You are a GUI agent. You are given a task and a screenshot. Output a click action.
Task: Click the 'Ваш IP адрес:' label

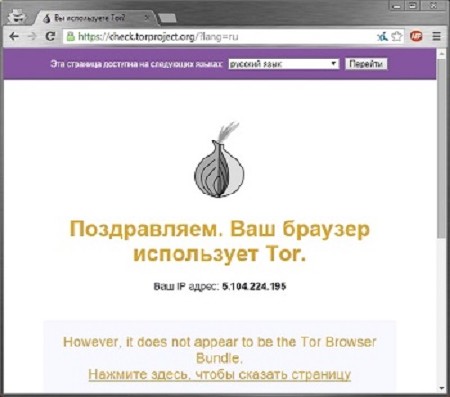click(186, 287)
